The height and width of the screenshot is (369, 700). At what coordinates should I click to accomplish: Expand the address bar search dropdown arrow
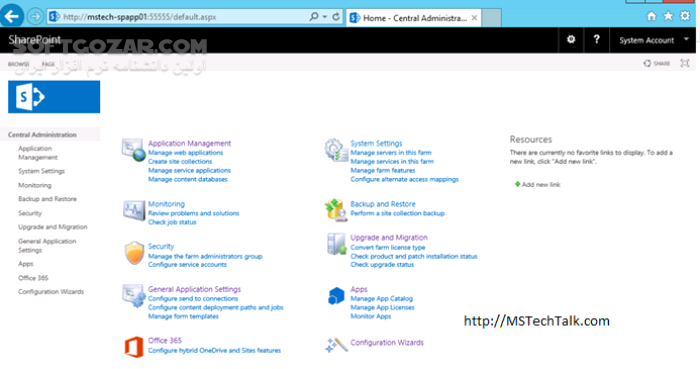point(325,17)
